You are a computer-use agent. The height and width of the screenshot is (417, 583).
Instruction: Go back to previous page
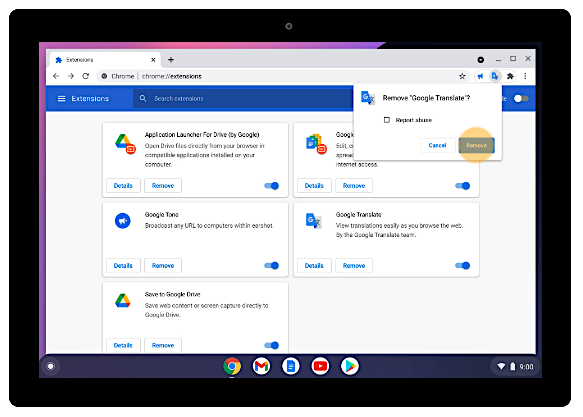[x=56, y=76]
